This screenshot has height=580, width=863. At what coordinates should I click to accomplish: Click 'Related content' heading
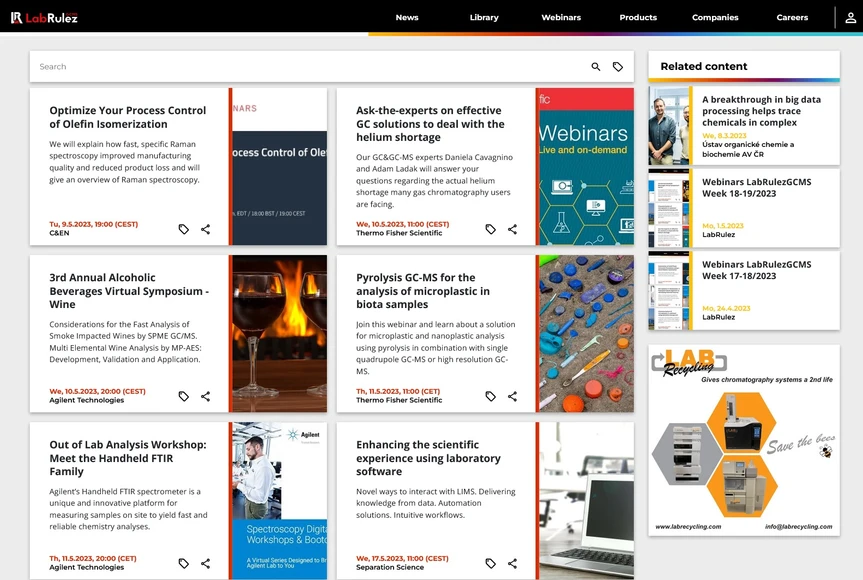pos(703,67)
